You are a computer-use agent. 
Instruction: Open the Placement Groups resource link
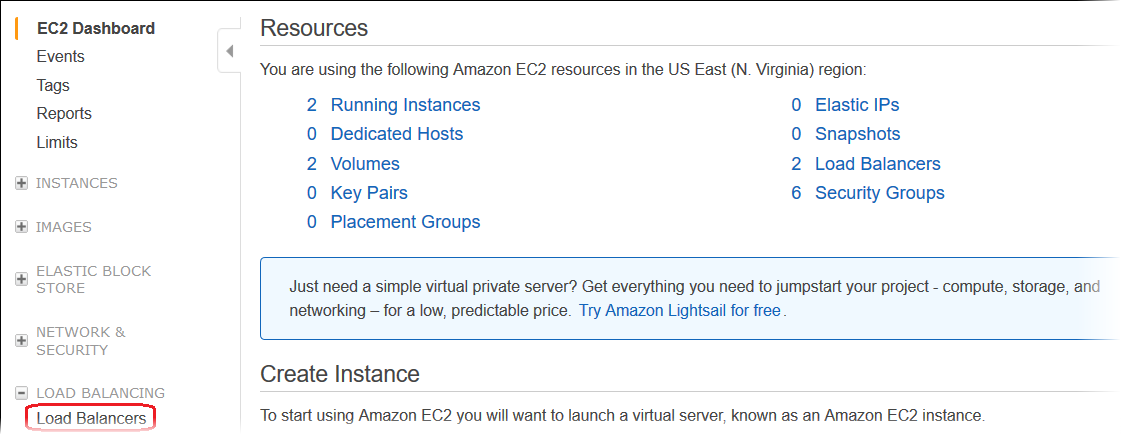[x=405, y=222]
